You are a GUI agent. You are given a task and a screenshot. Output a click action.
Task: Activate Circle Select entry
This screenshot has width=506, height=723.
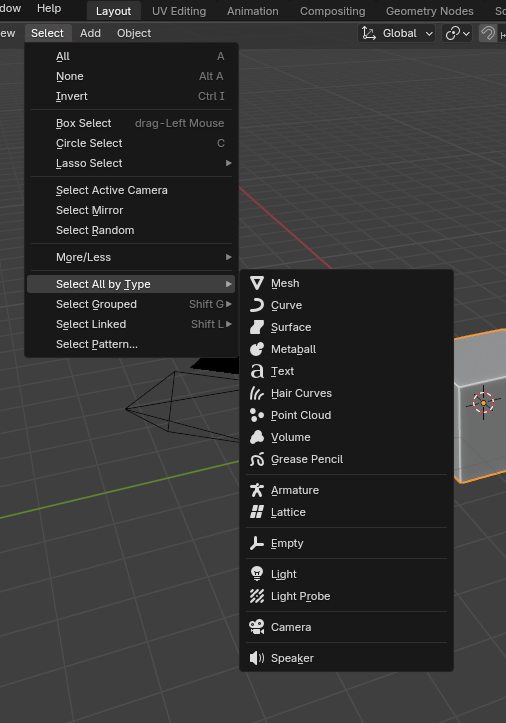[x=131, y=143]
